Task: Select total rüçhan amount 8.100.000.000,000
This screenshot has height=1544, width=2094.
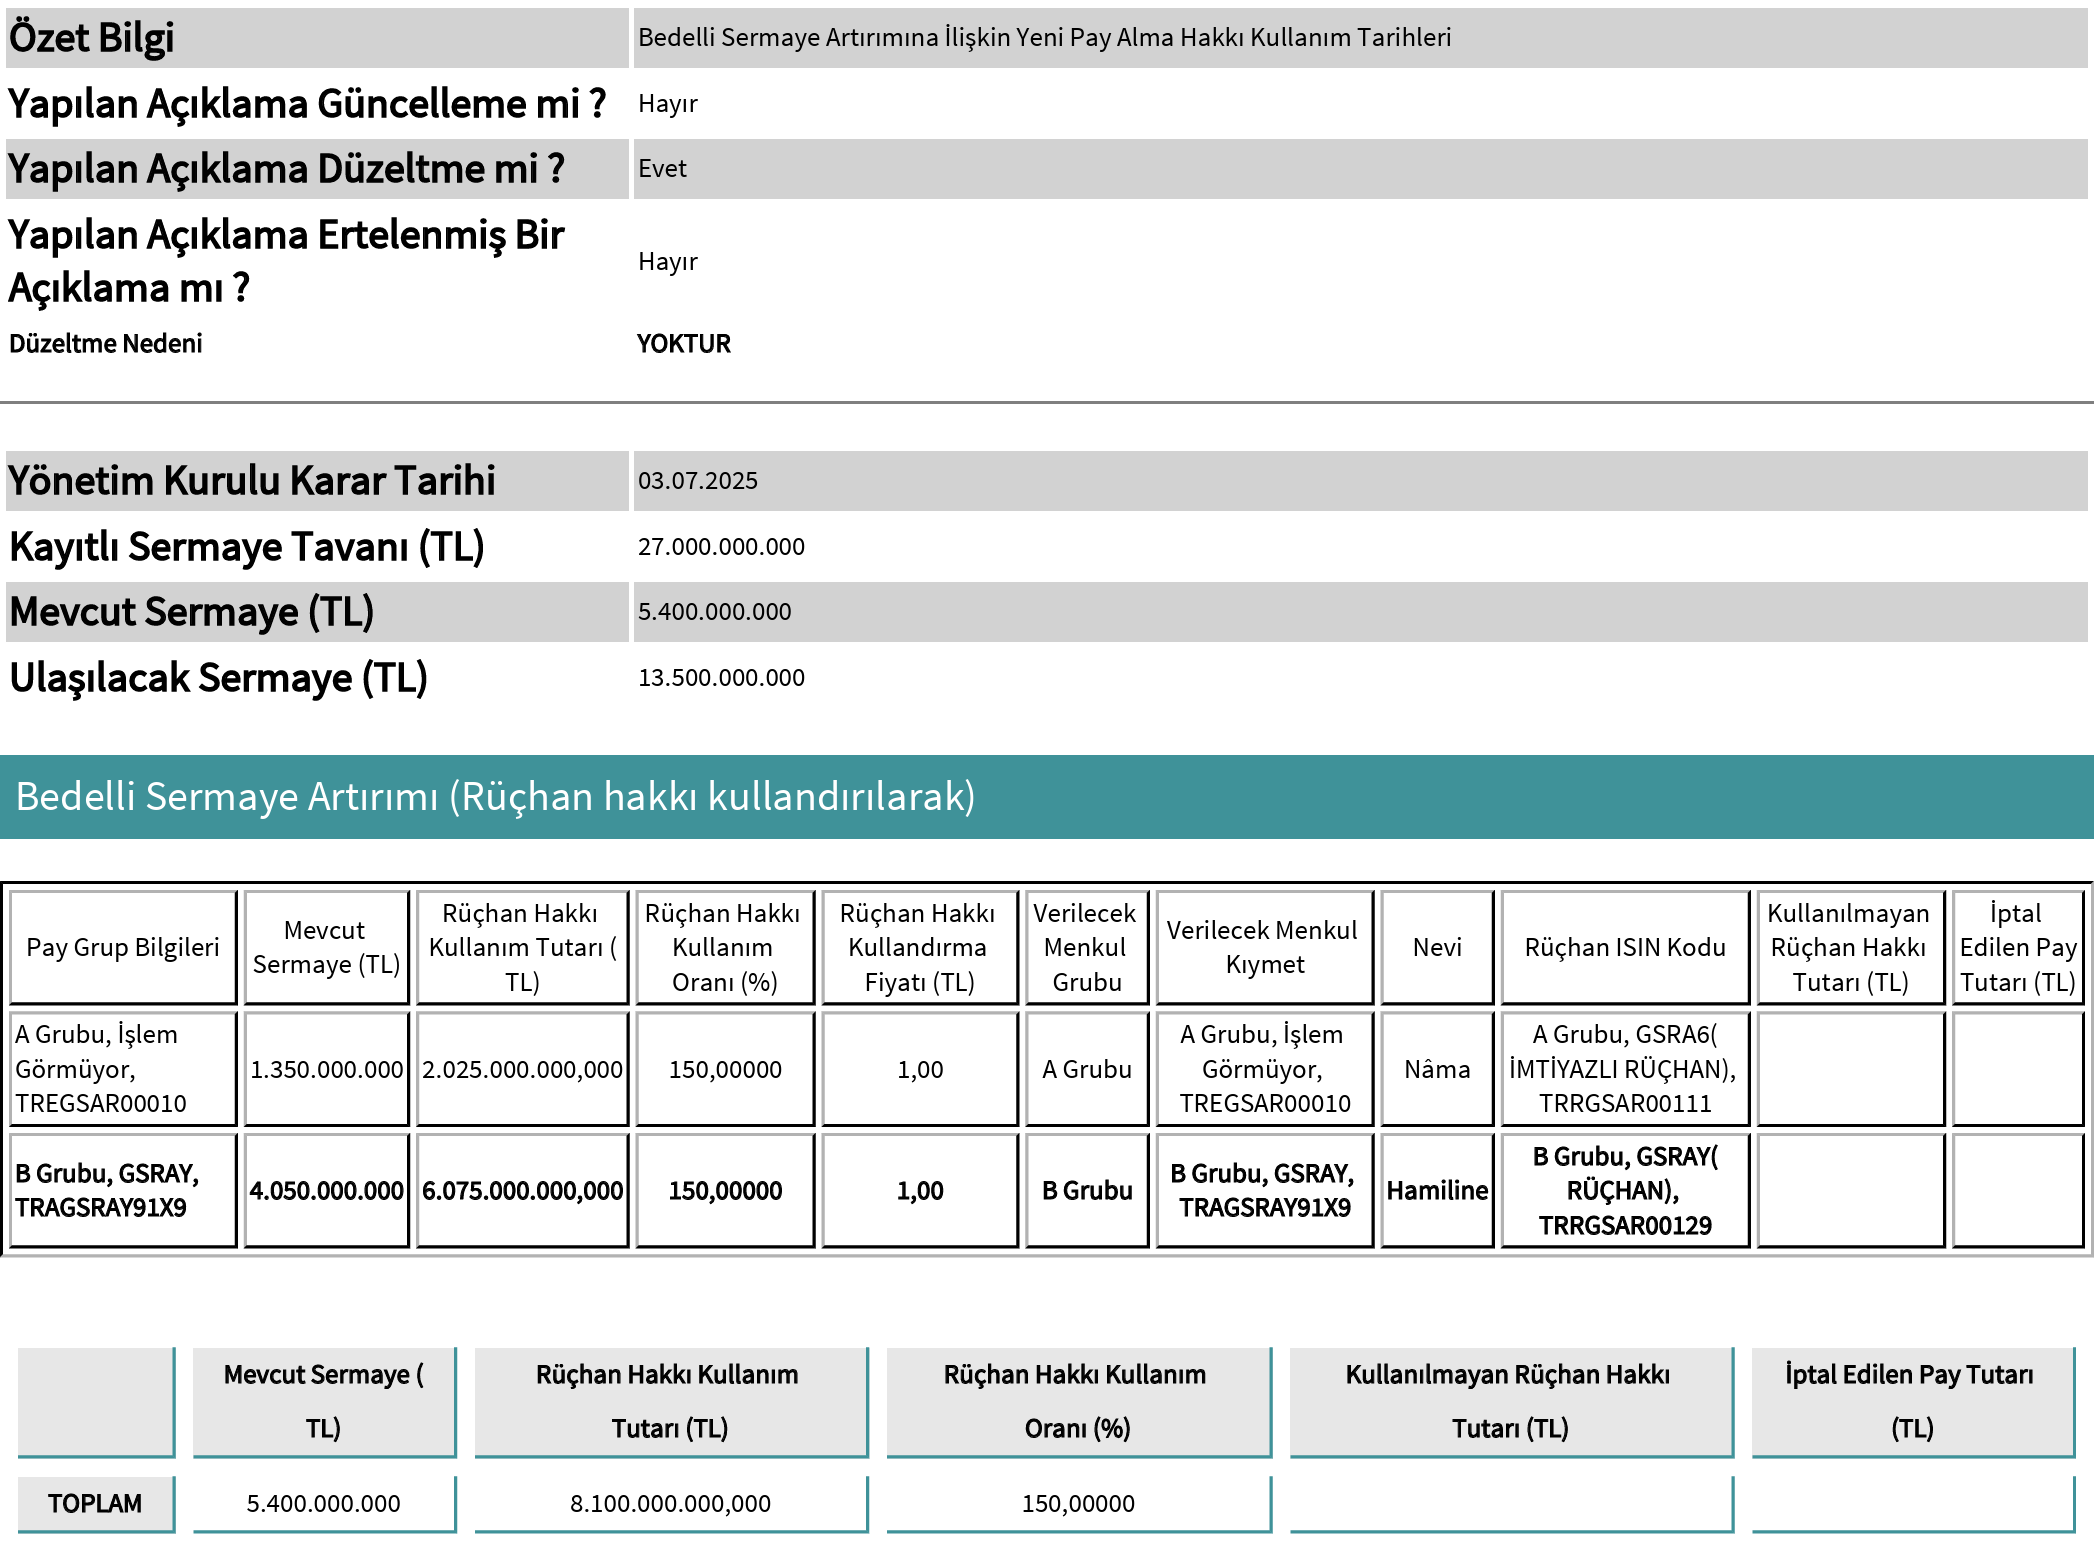Action: tap(671, 1504)
